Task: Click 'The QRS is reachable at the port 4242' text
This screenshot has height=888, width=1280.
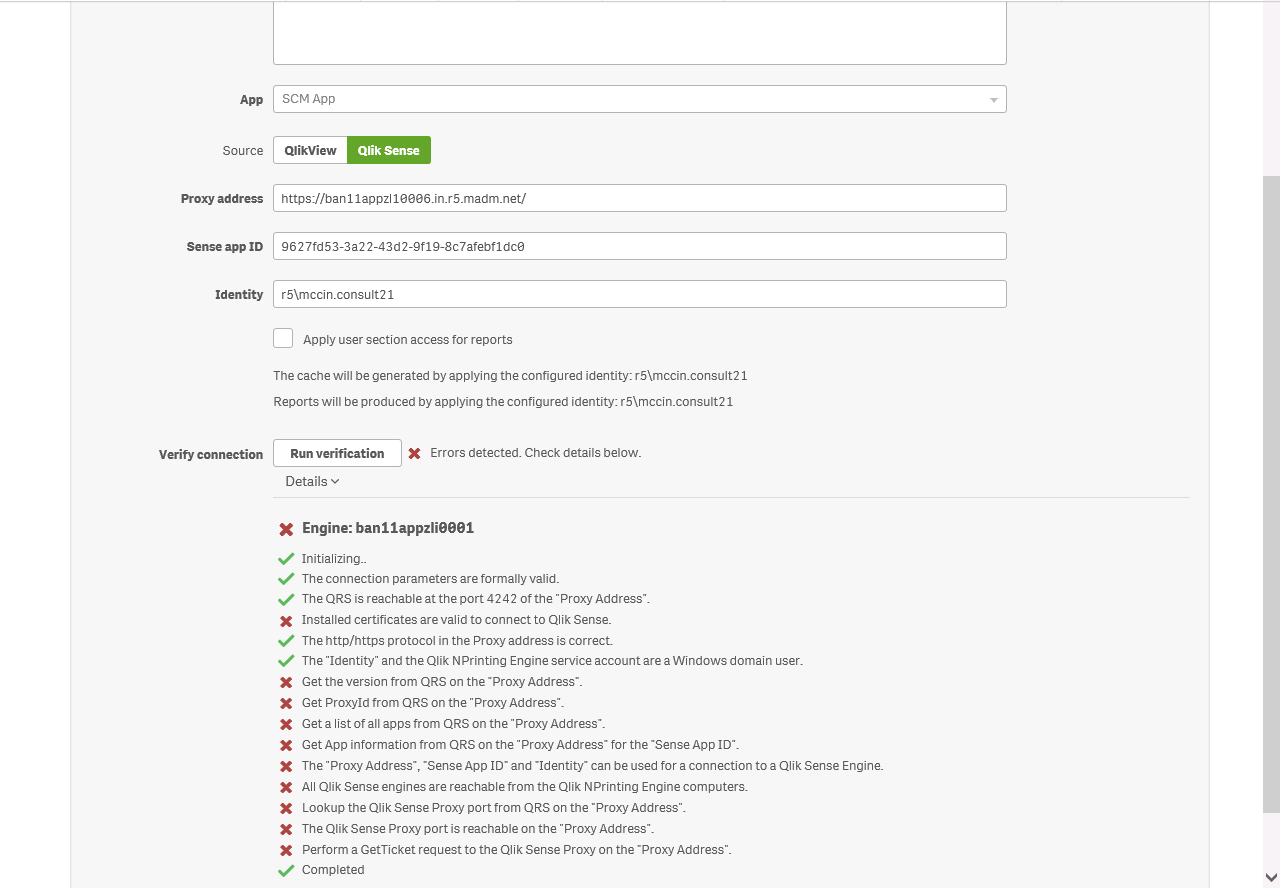Action: (476, 599)
